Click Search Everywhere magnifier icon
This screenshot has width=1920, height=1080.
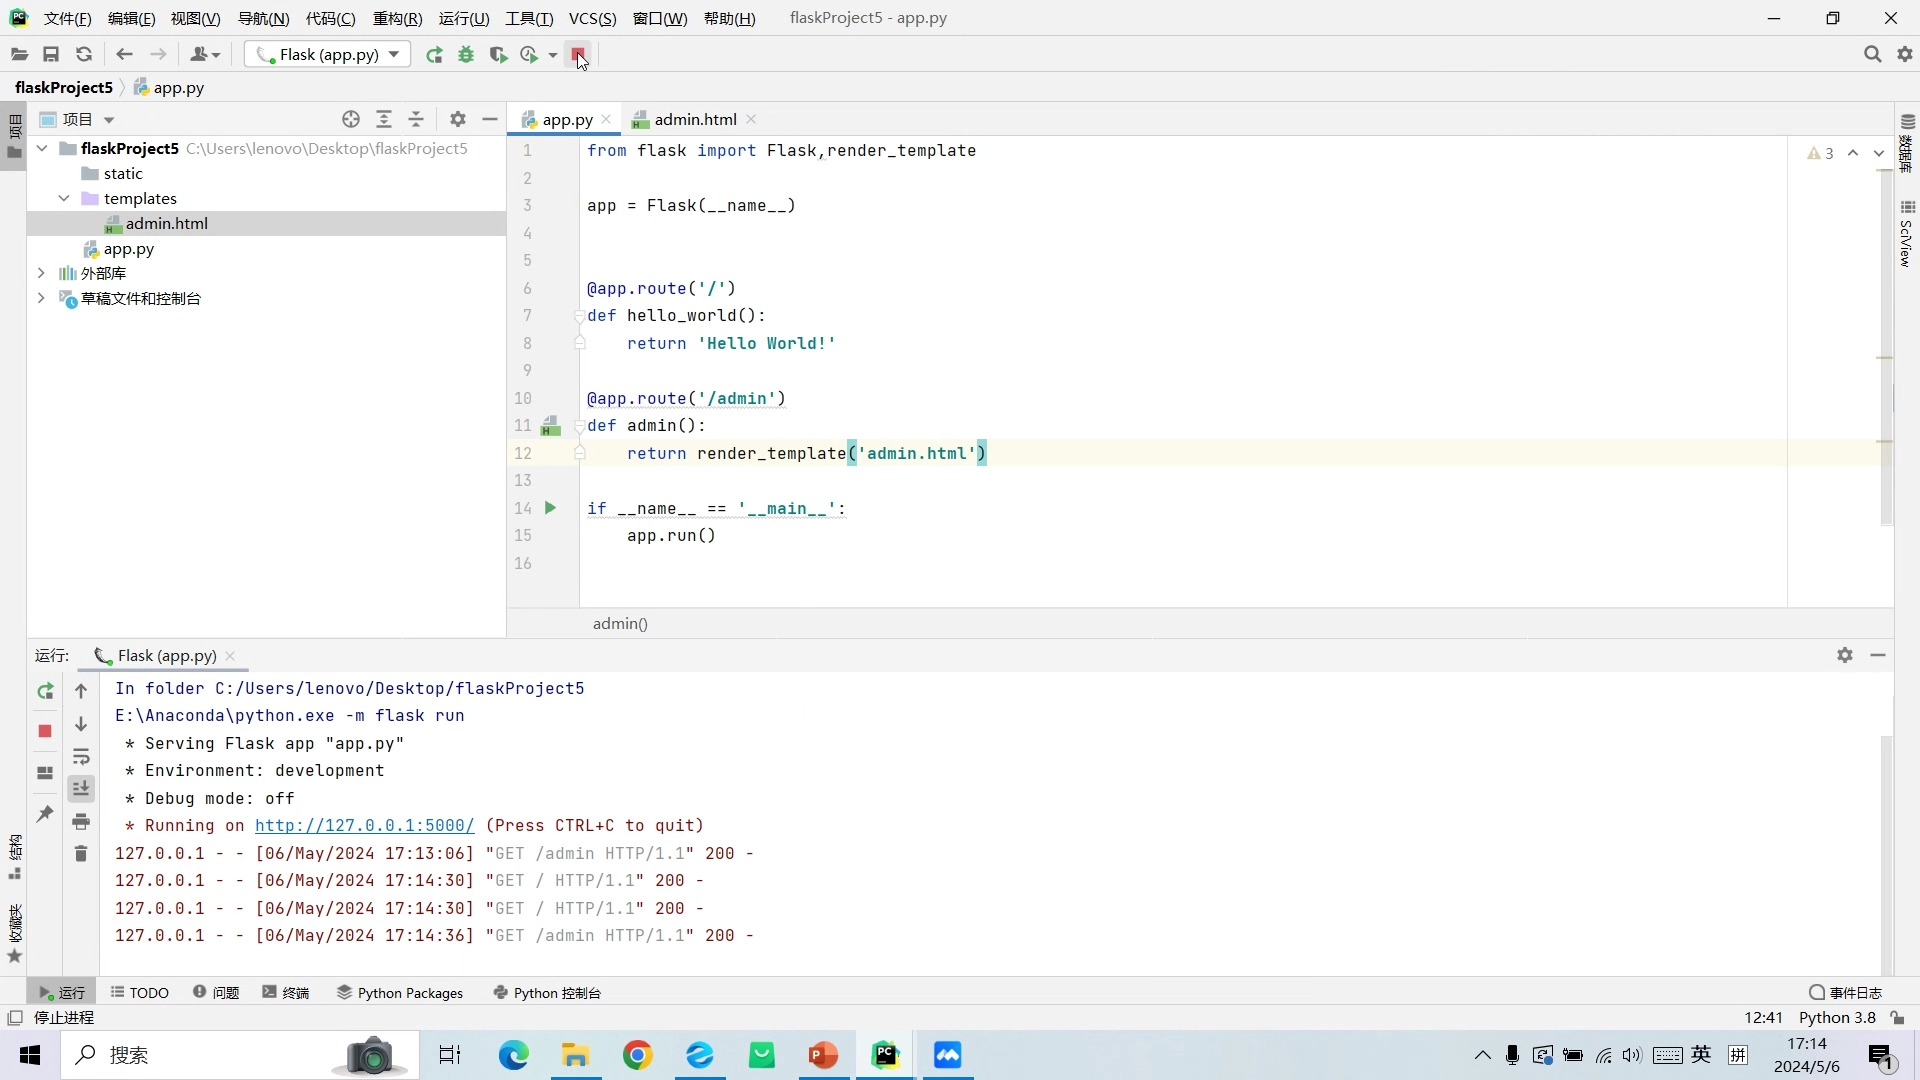1872,55
